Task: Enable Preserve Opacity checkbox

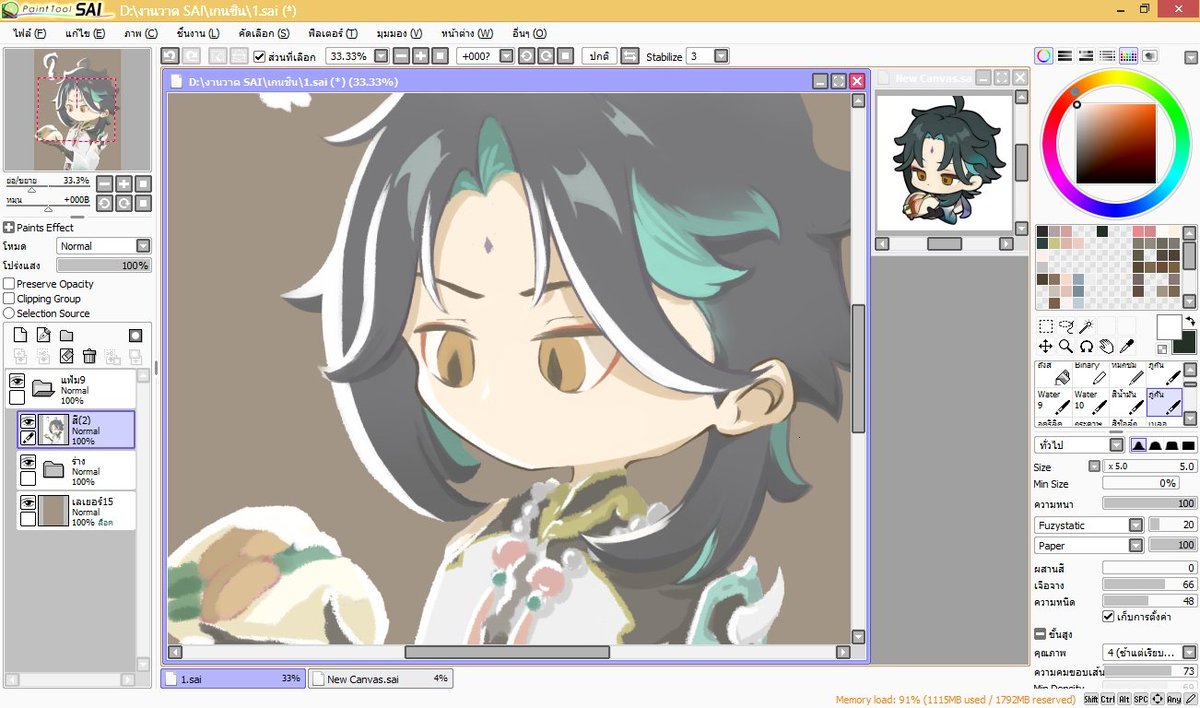Action: click(x=9, y=284)
